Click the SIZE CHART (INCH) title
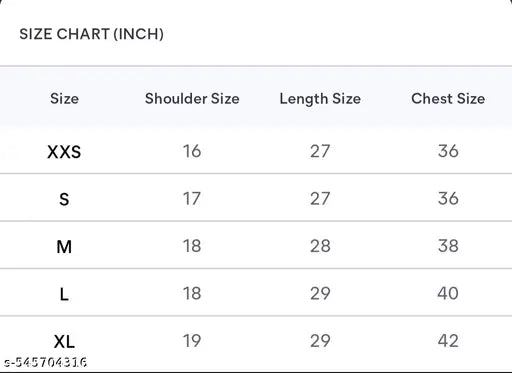The height and width of the screenshot is (373, 512). 91,34
